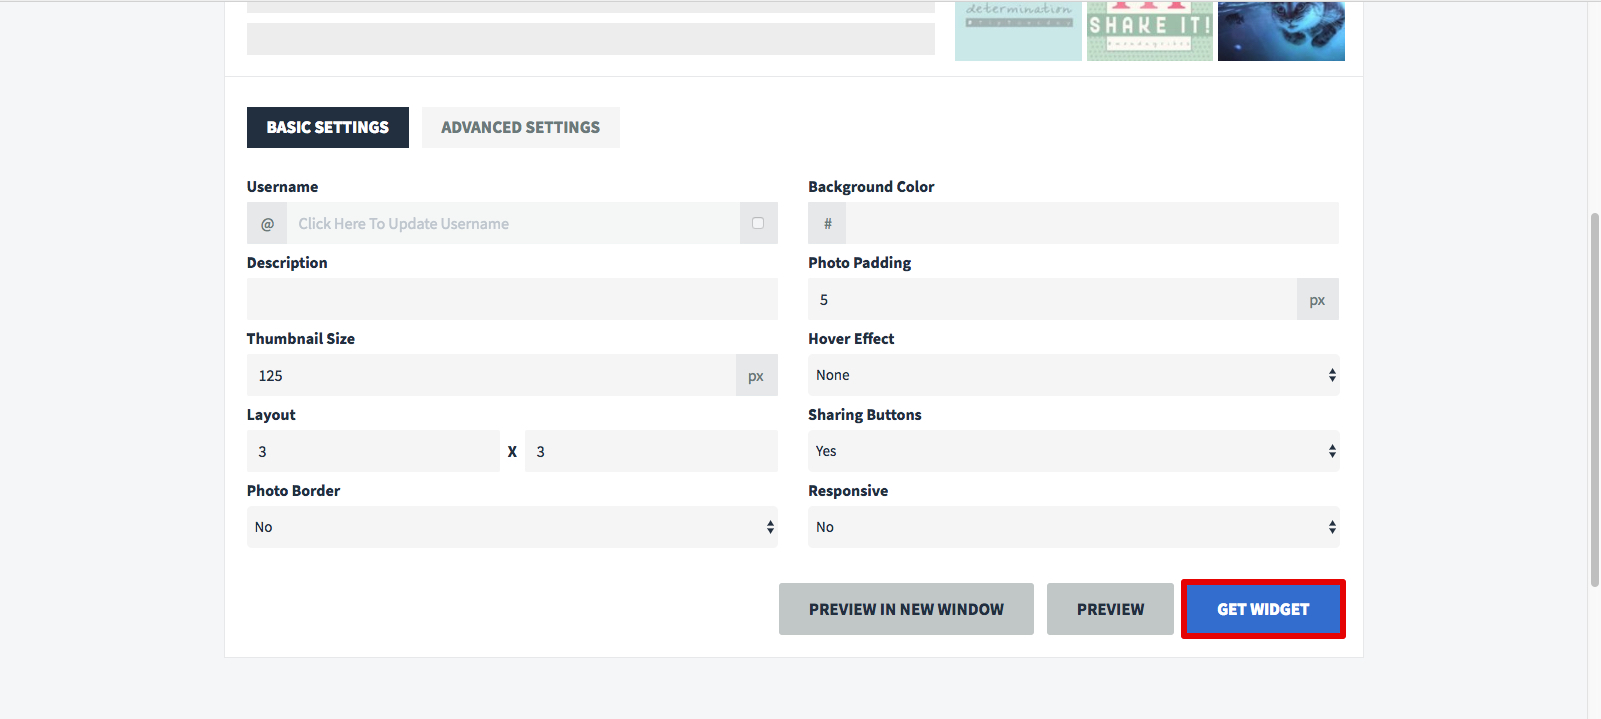The image size is (1601, 719).
Task: Click the Get Widget button
Action: (1263, 609)
